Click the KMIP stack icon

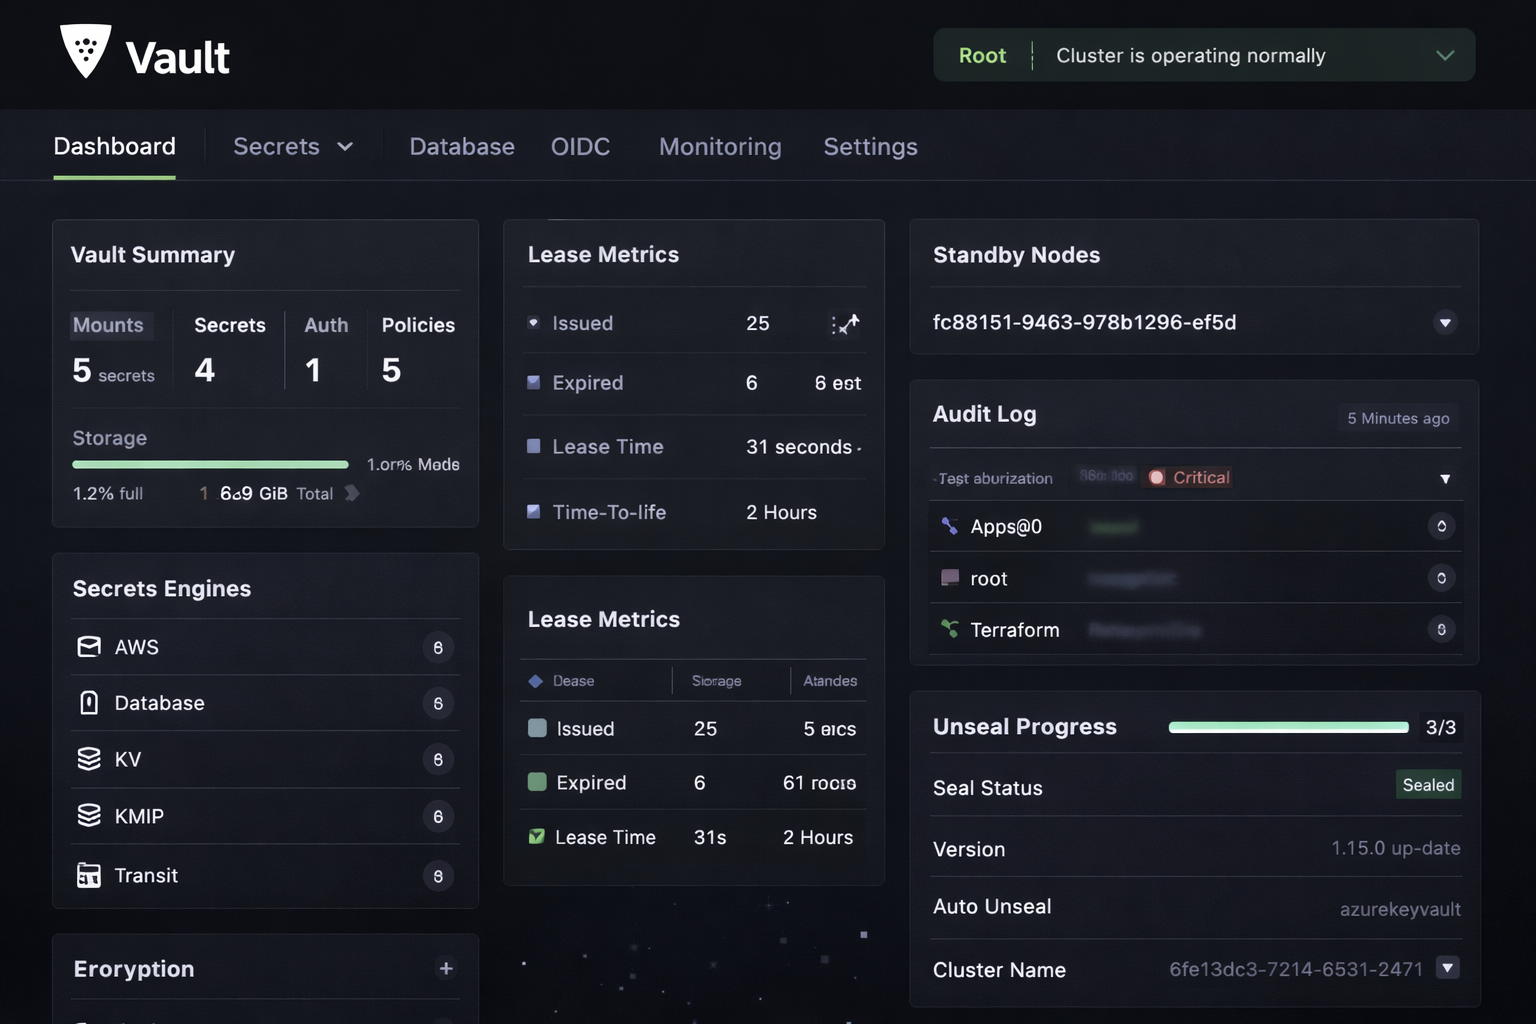pyautogui.click(x=89, y=816)
